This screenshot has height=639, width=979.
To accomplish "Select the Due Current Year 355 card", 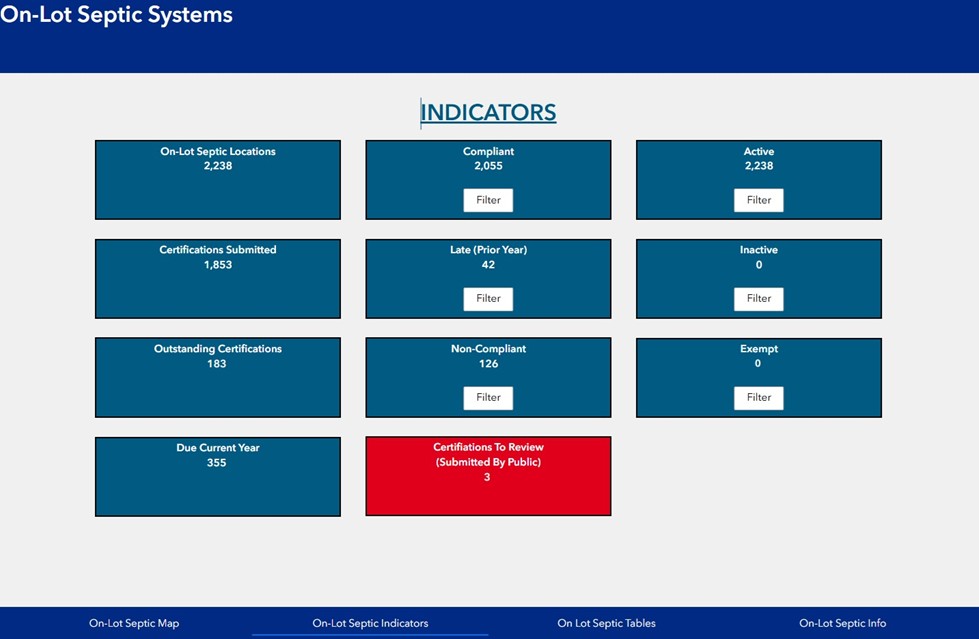I will (218, 477).
